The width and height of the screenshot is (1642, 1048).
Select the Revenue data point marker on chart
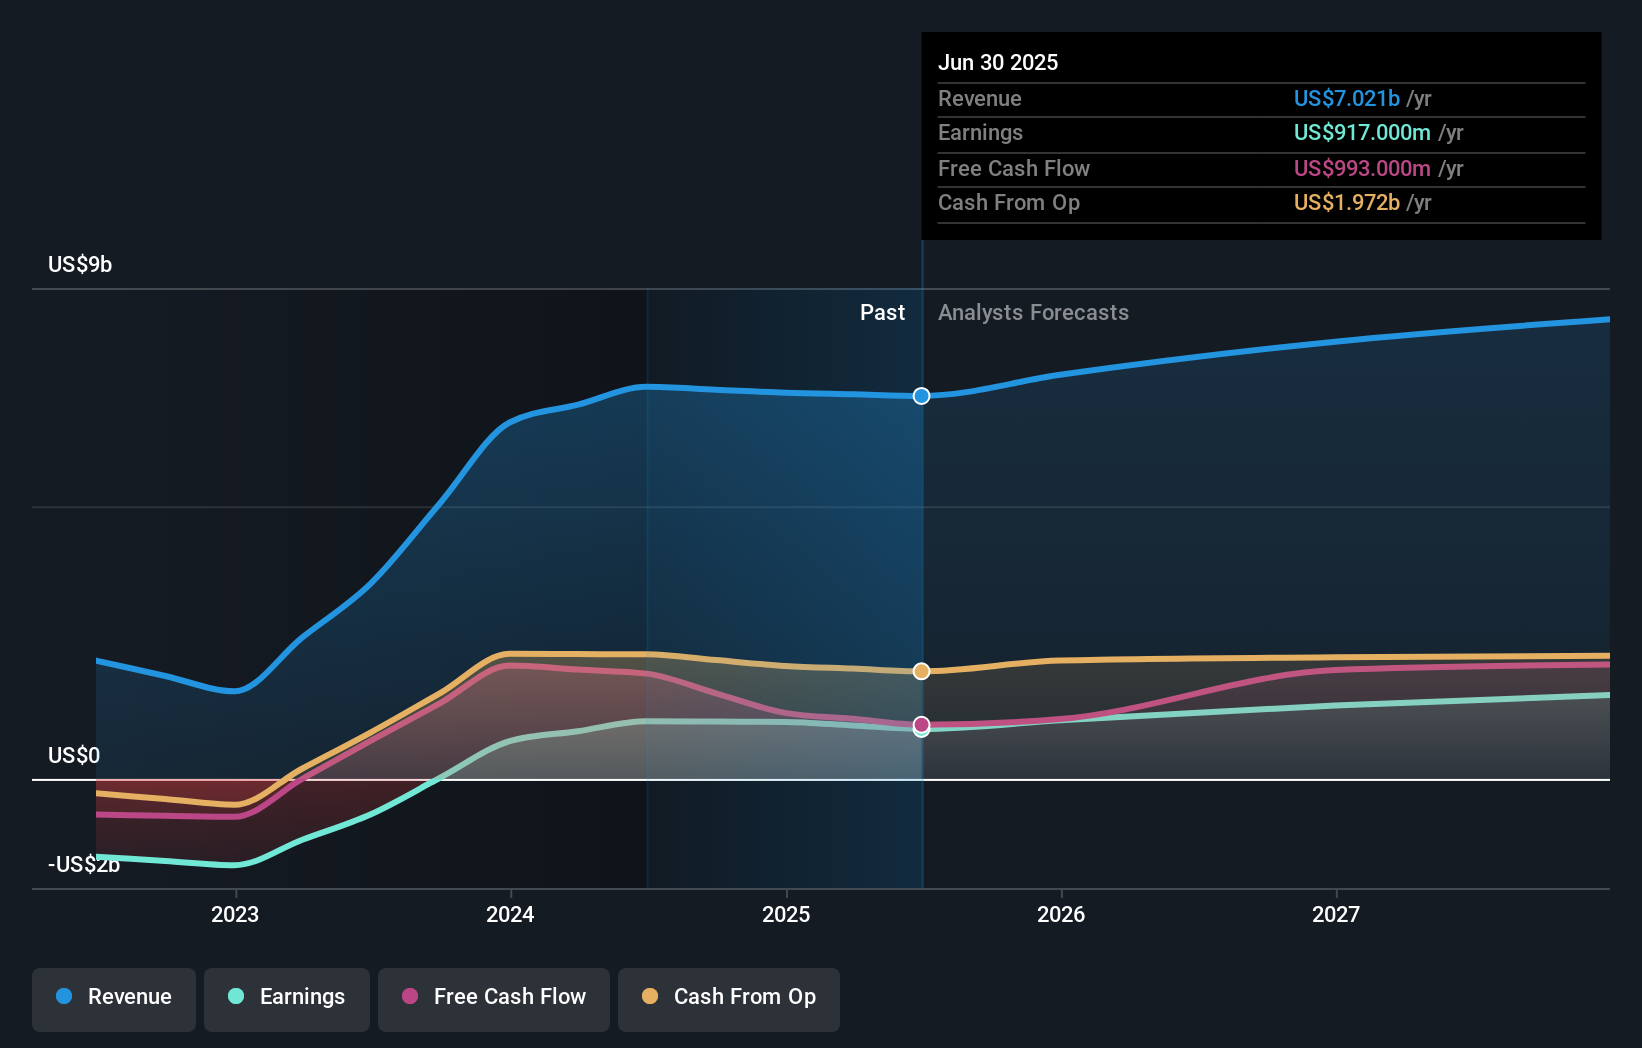(921, 396)
